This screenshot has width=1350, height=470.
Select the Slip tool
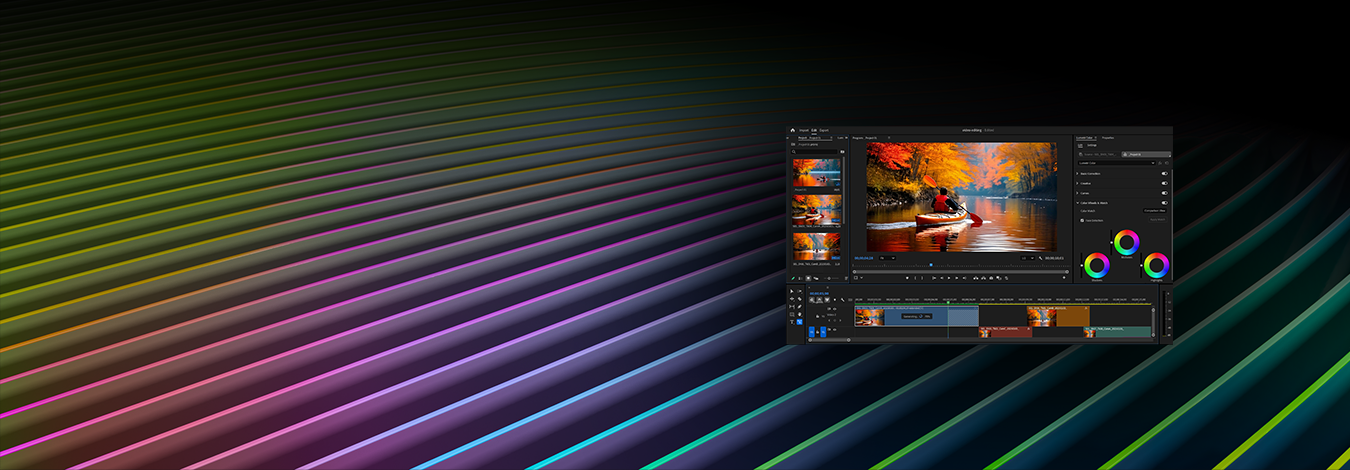792,307
